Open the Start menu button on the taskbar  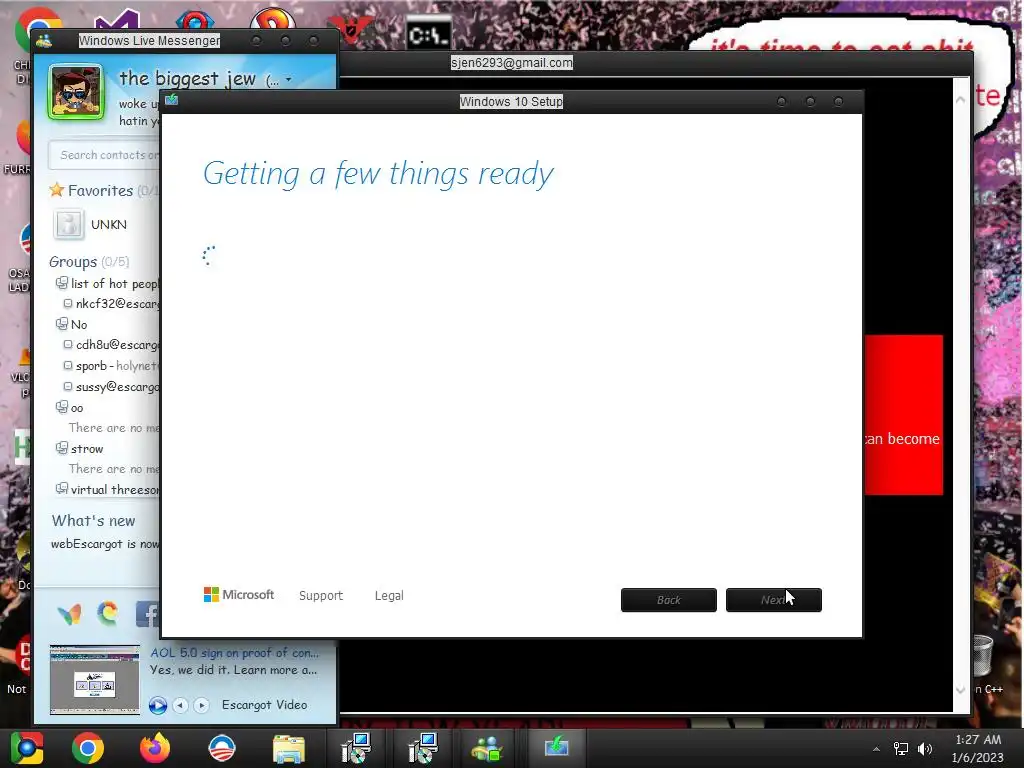click(x=26, y=748)
